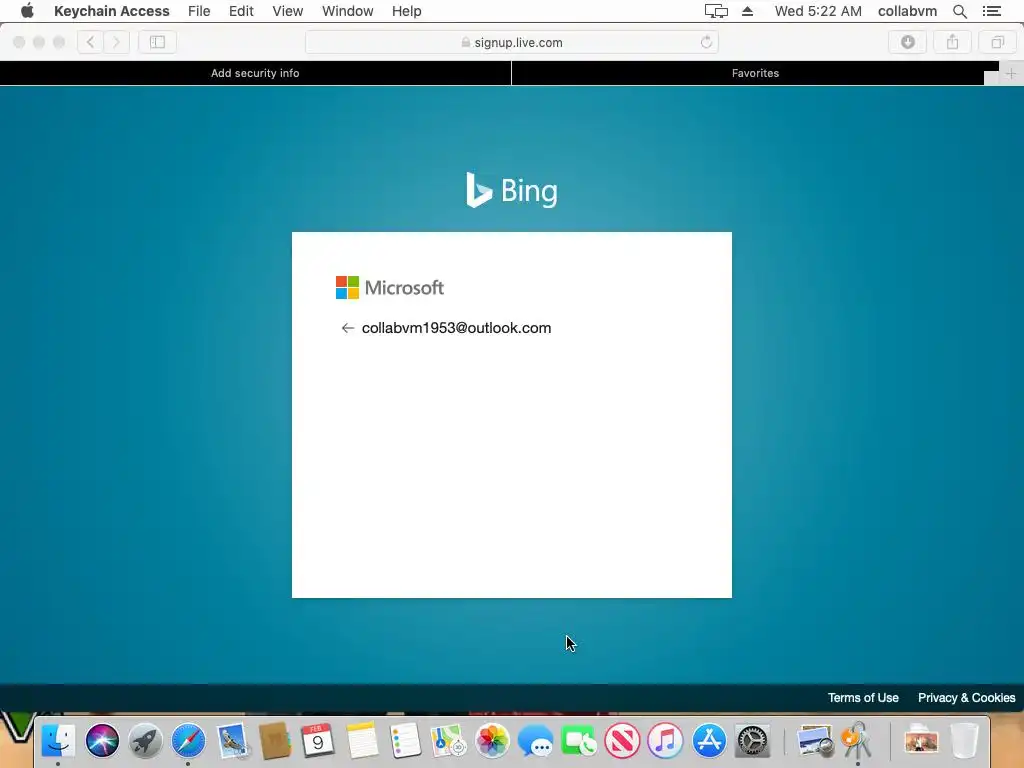Open System Preferences gear icon
This screenshot has height=768, width=1024.
pyautogui.click(x=752, y=741)
